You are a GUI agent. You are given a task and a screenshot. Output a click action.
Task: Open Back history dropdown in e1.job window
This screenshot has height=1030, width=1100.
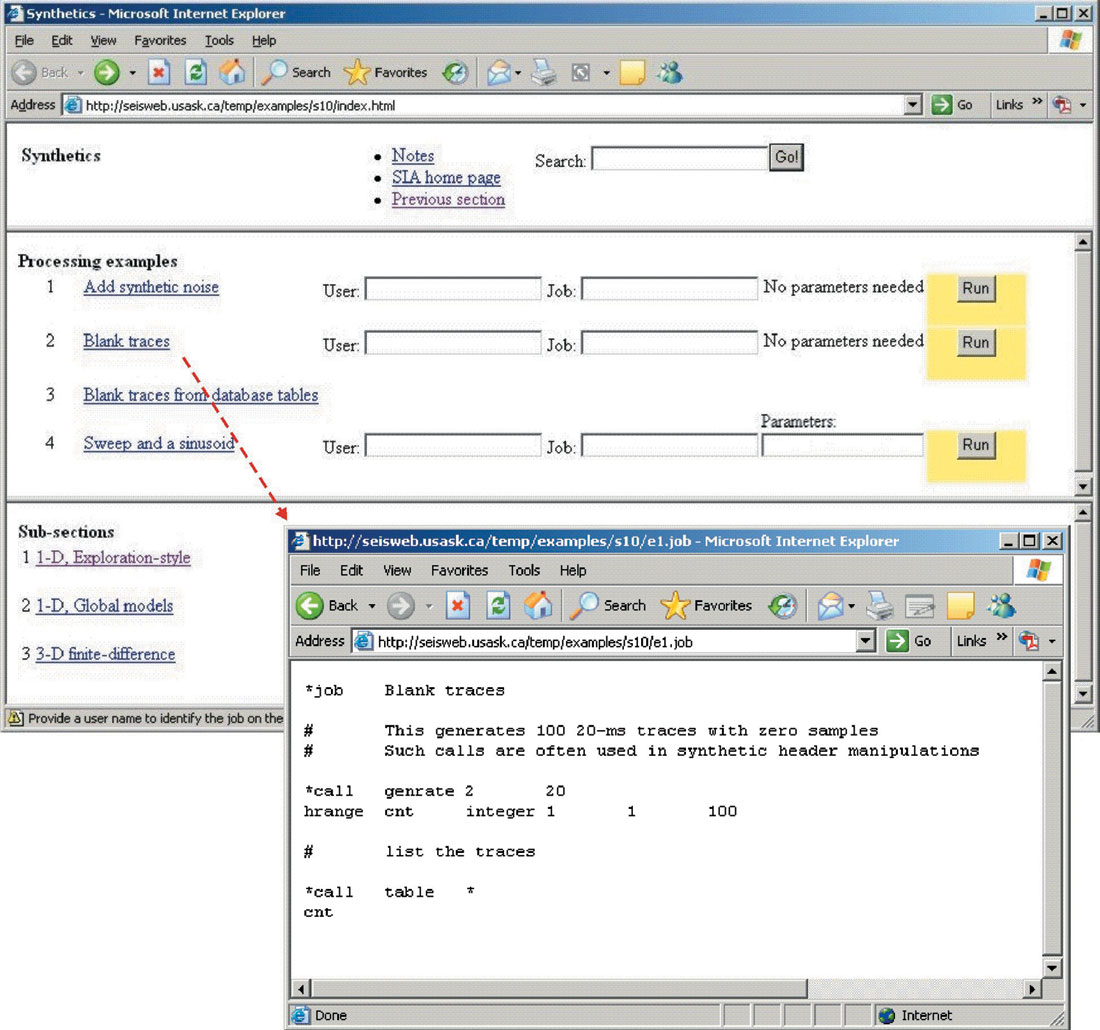[x=372, y=606]
